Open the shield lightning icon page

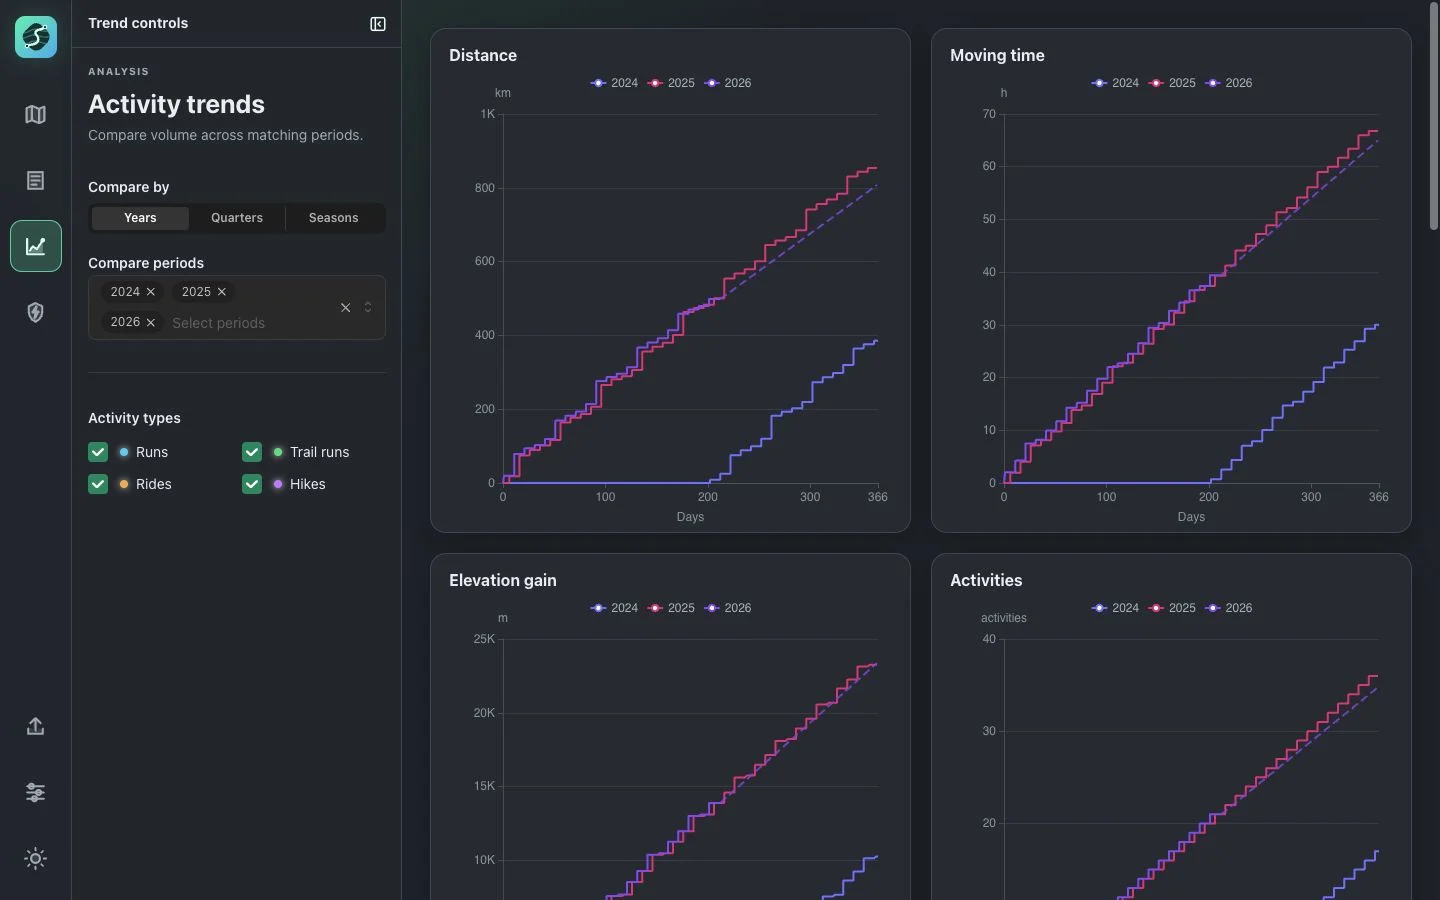pyautogui.click(x=36, y=312)
